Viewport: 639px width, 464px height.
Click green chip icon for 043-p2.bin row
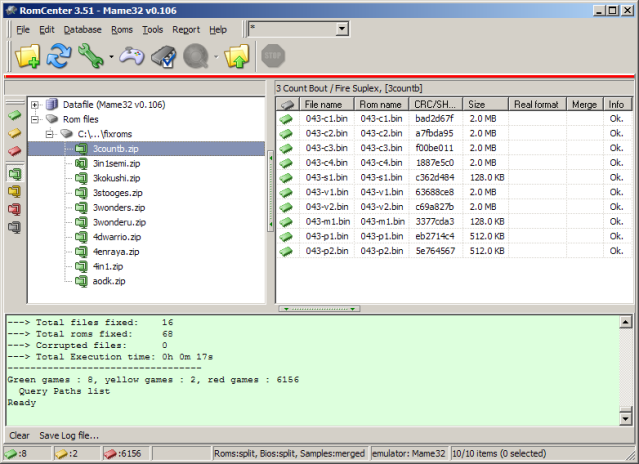[286, 251]
